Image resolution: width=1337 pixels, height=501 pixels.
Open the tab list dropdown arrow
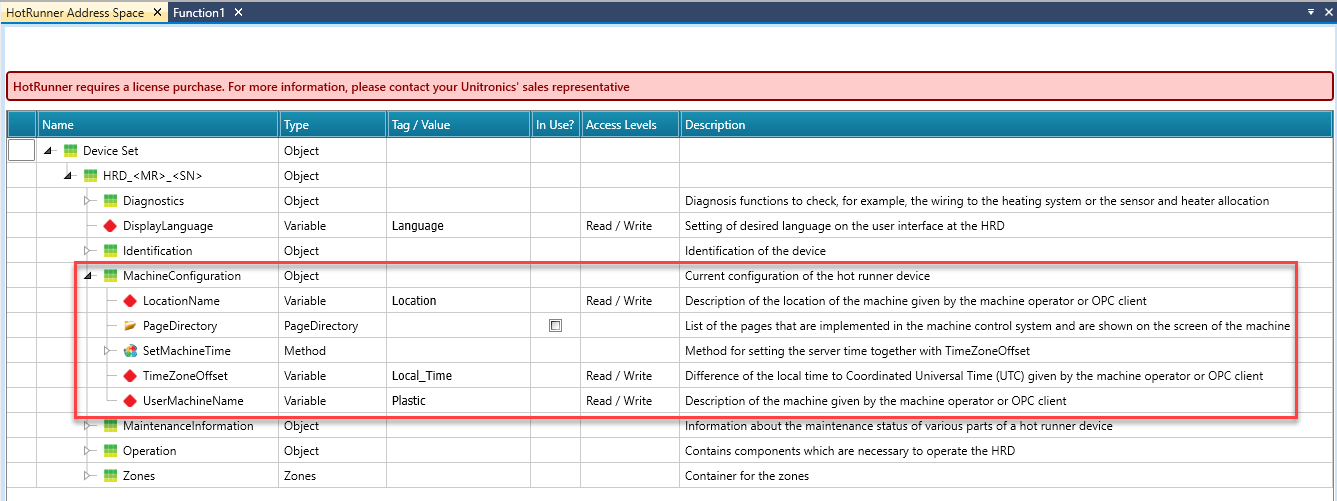[1311, 12]
